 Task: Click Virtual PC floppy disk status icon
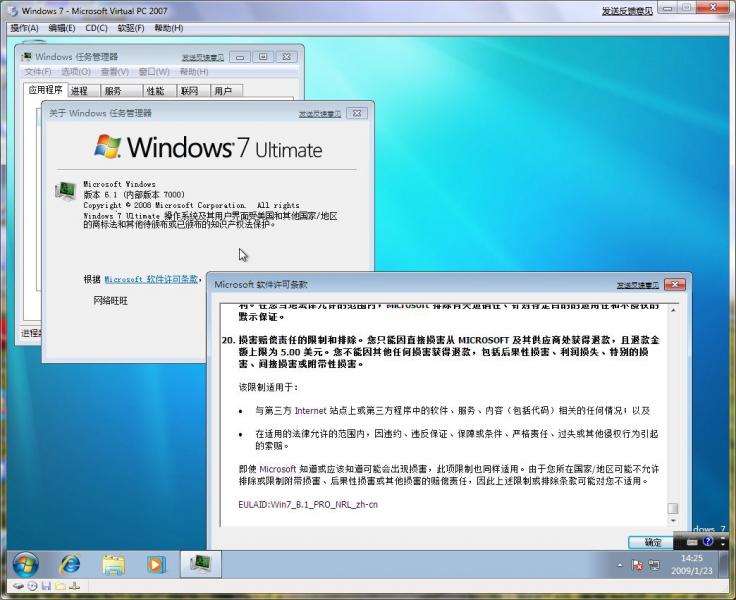pos(46,586)
